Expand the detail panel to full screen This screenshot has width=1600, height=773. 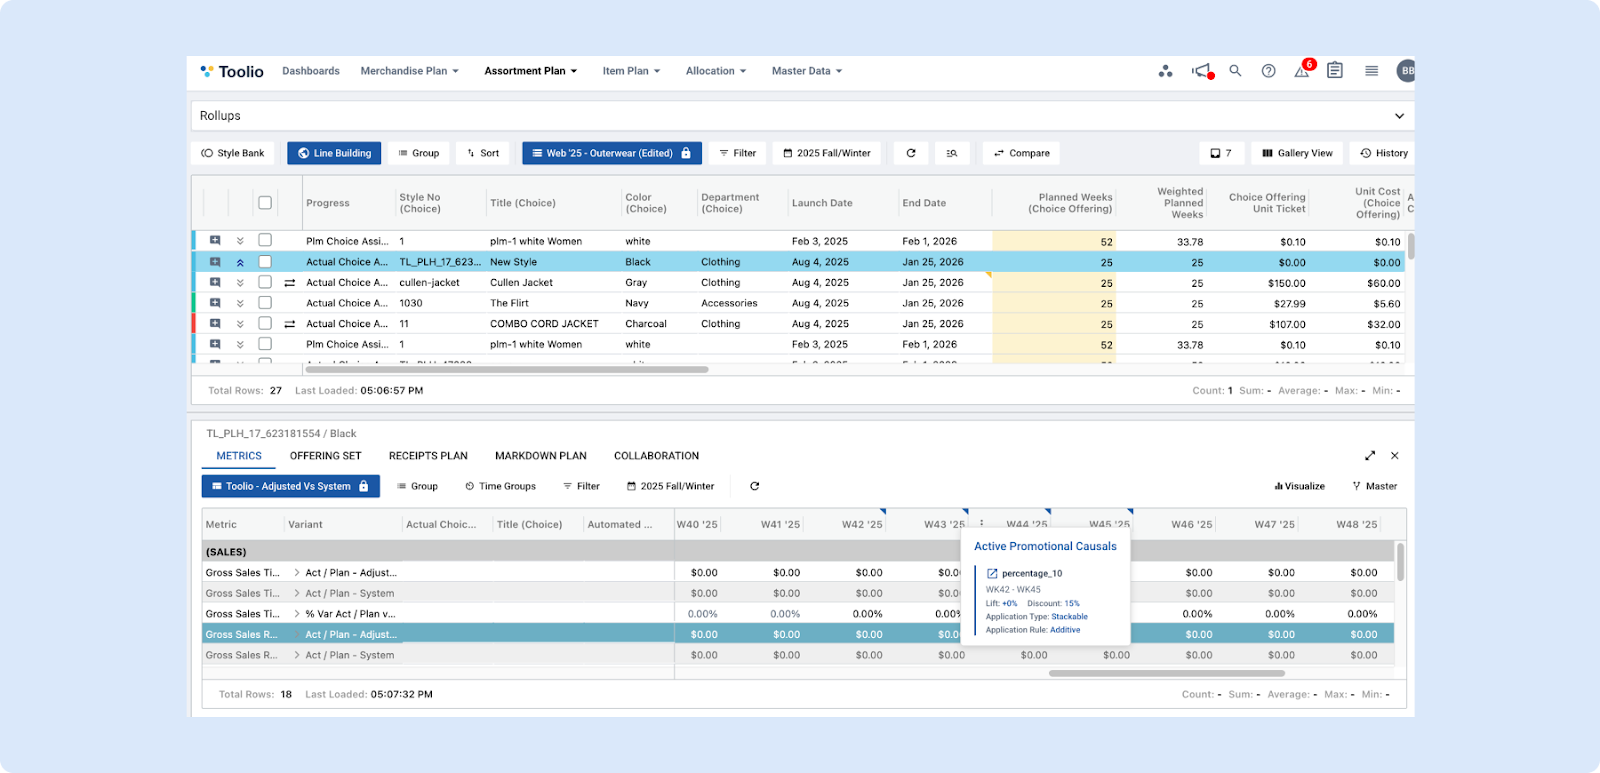pyautogui.click(x=1370, y=456)
